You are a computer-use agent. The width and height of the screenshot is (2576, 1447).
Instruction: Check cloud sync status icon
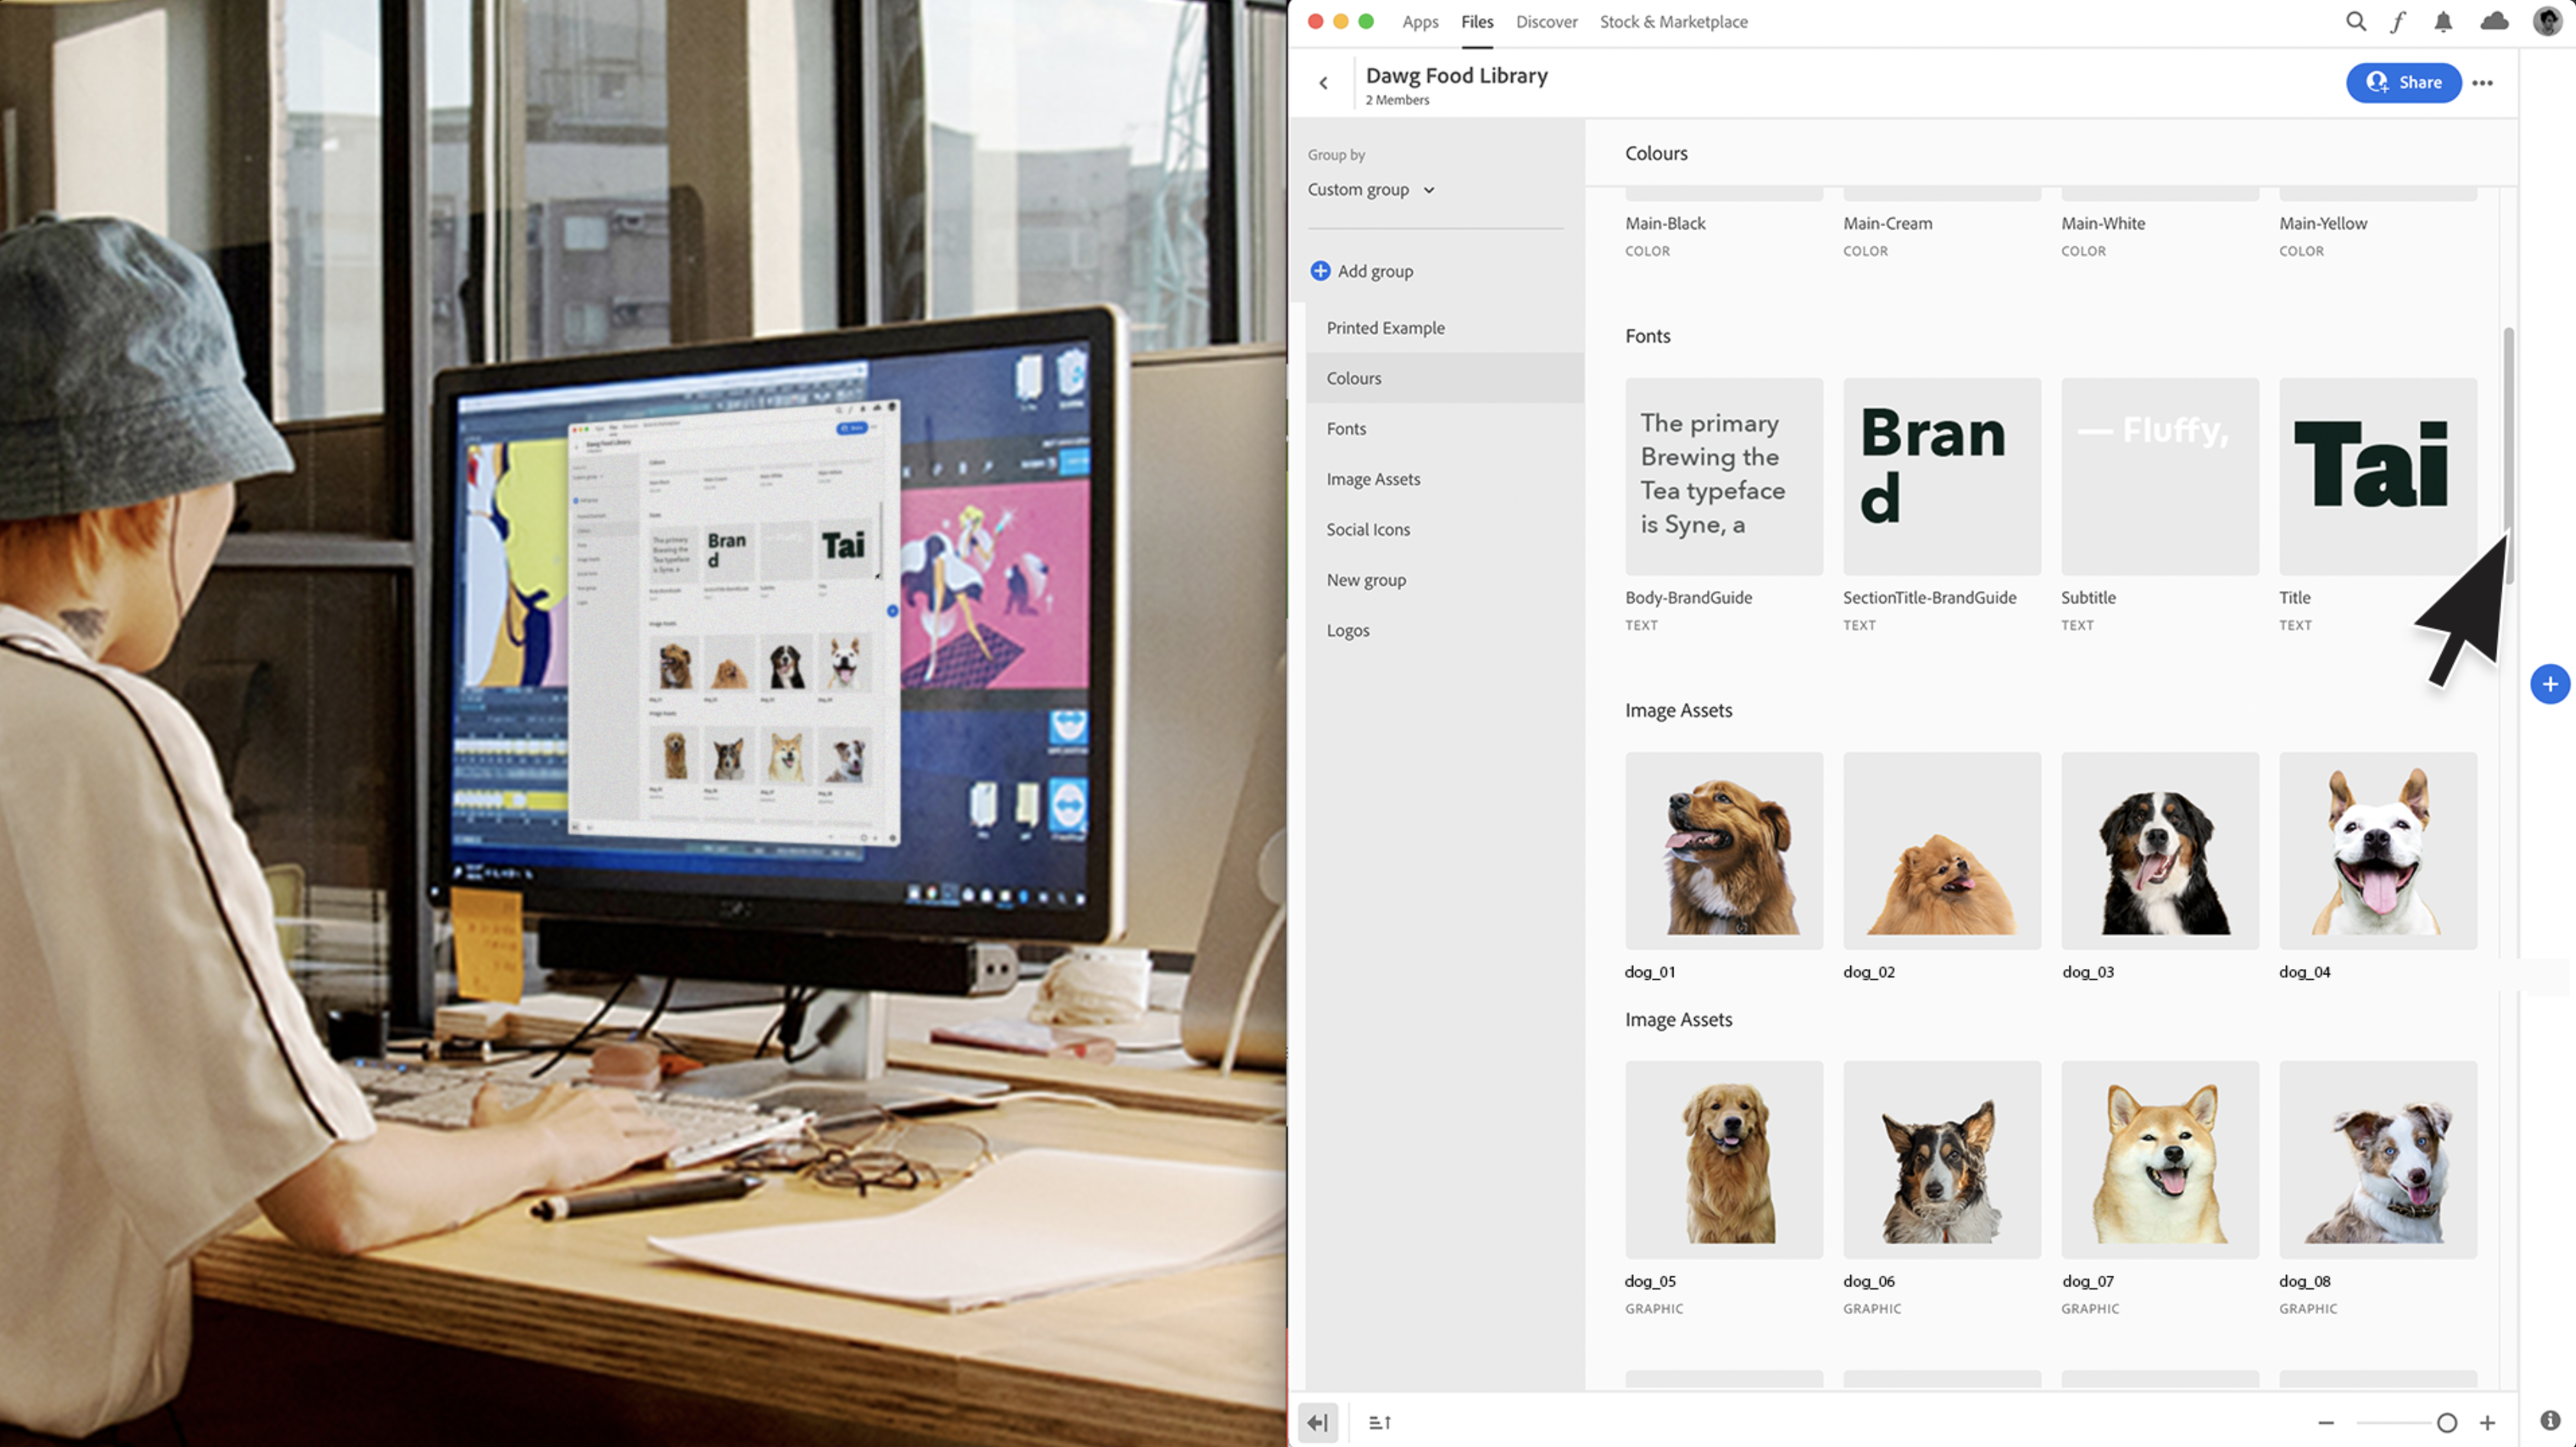2494,21
